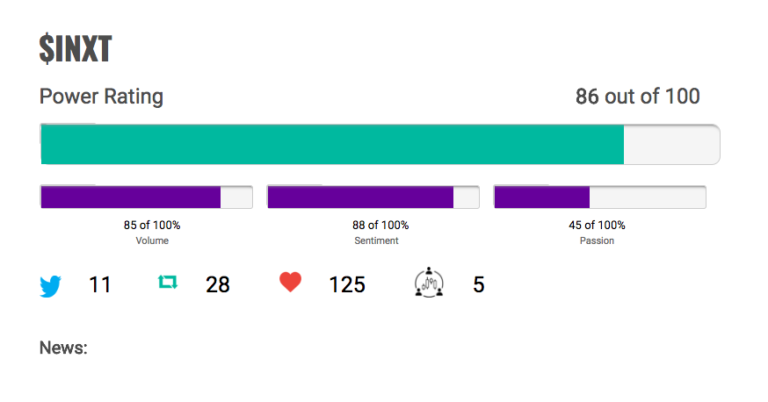Click the Sentiment caption text
Image resolution: width=768 pixels, height=402 pixels.
click(x=376, y=240)
